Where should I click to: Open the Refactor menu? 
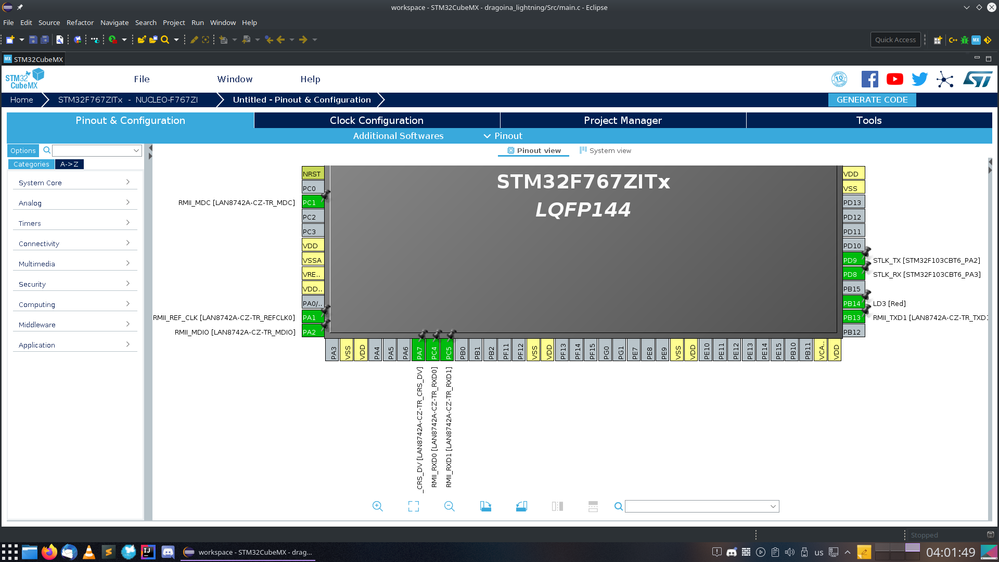point(80,22)
